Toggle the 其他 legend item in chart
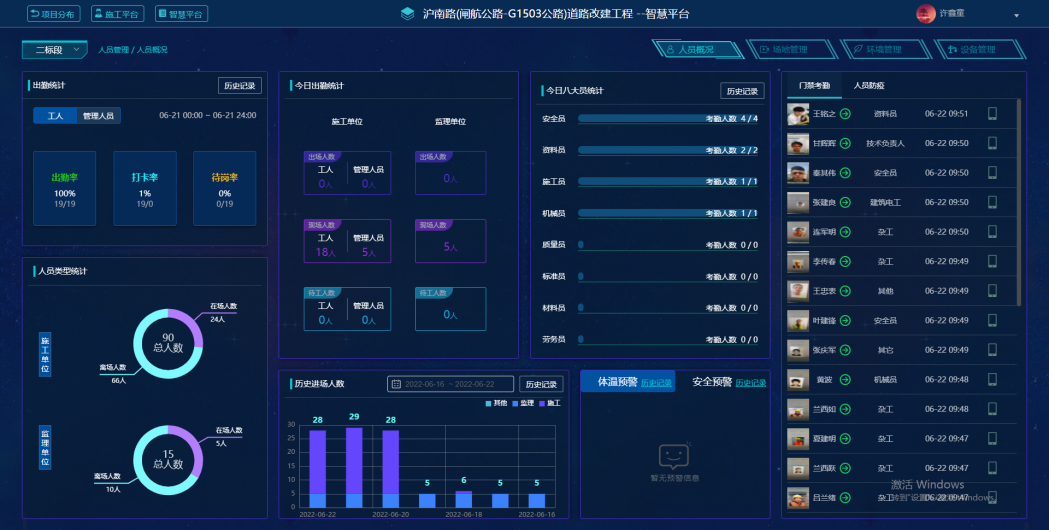 coord(496,404)
